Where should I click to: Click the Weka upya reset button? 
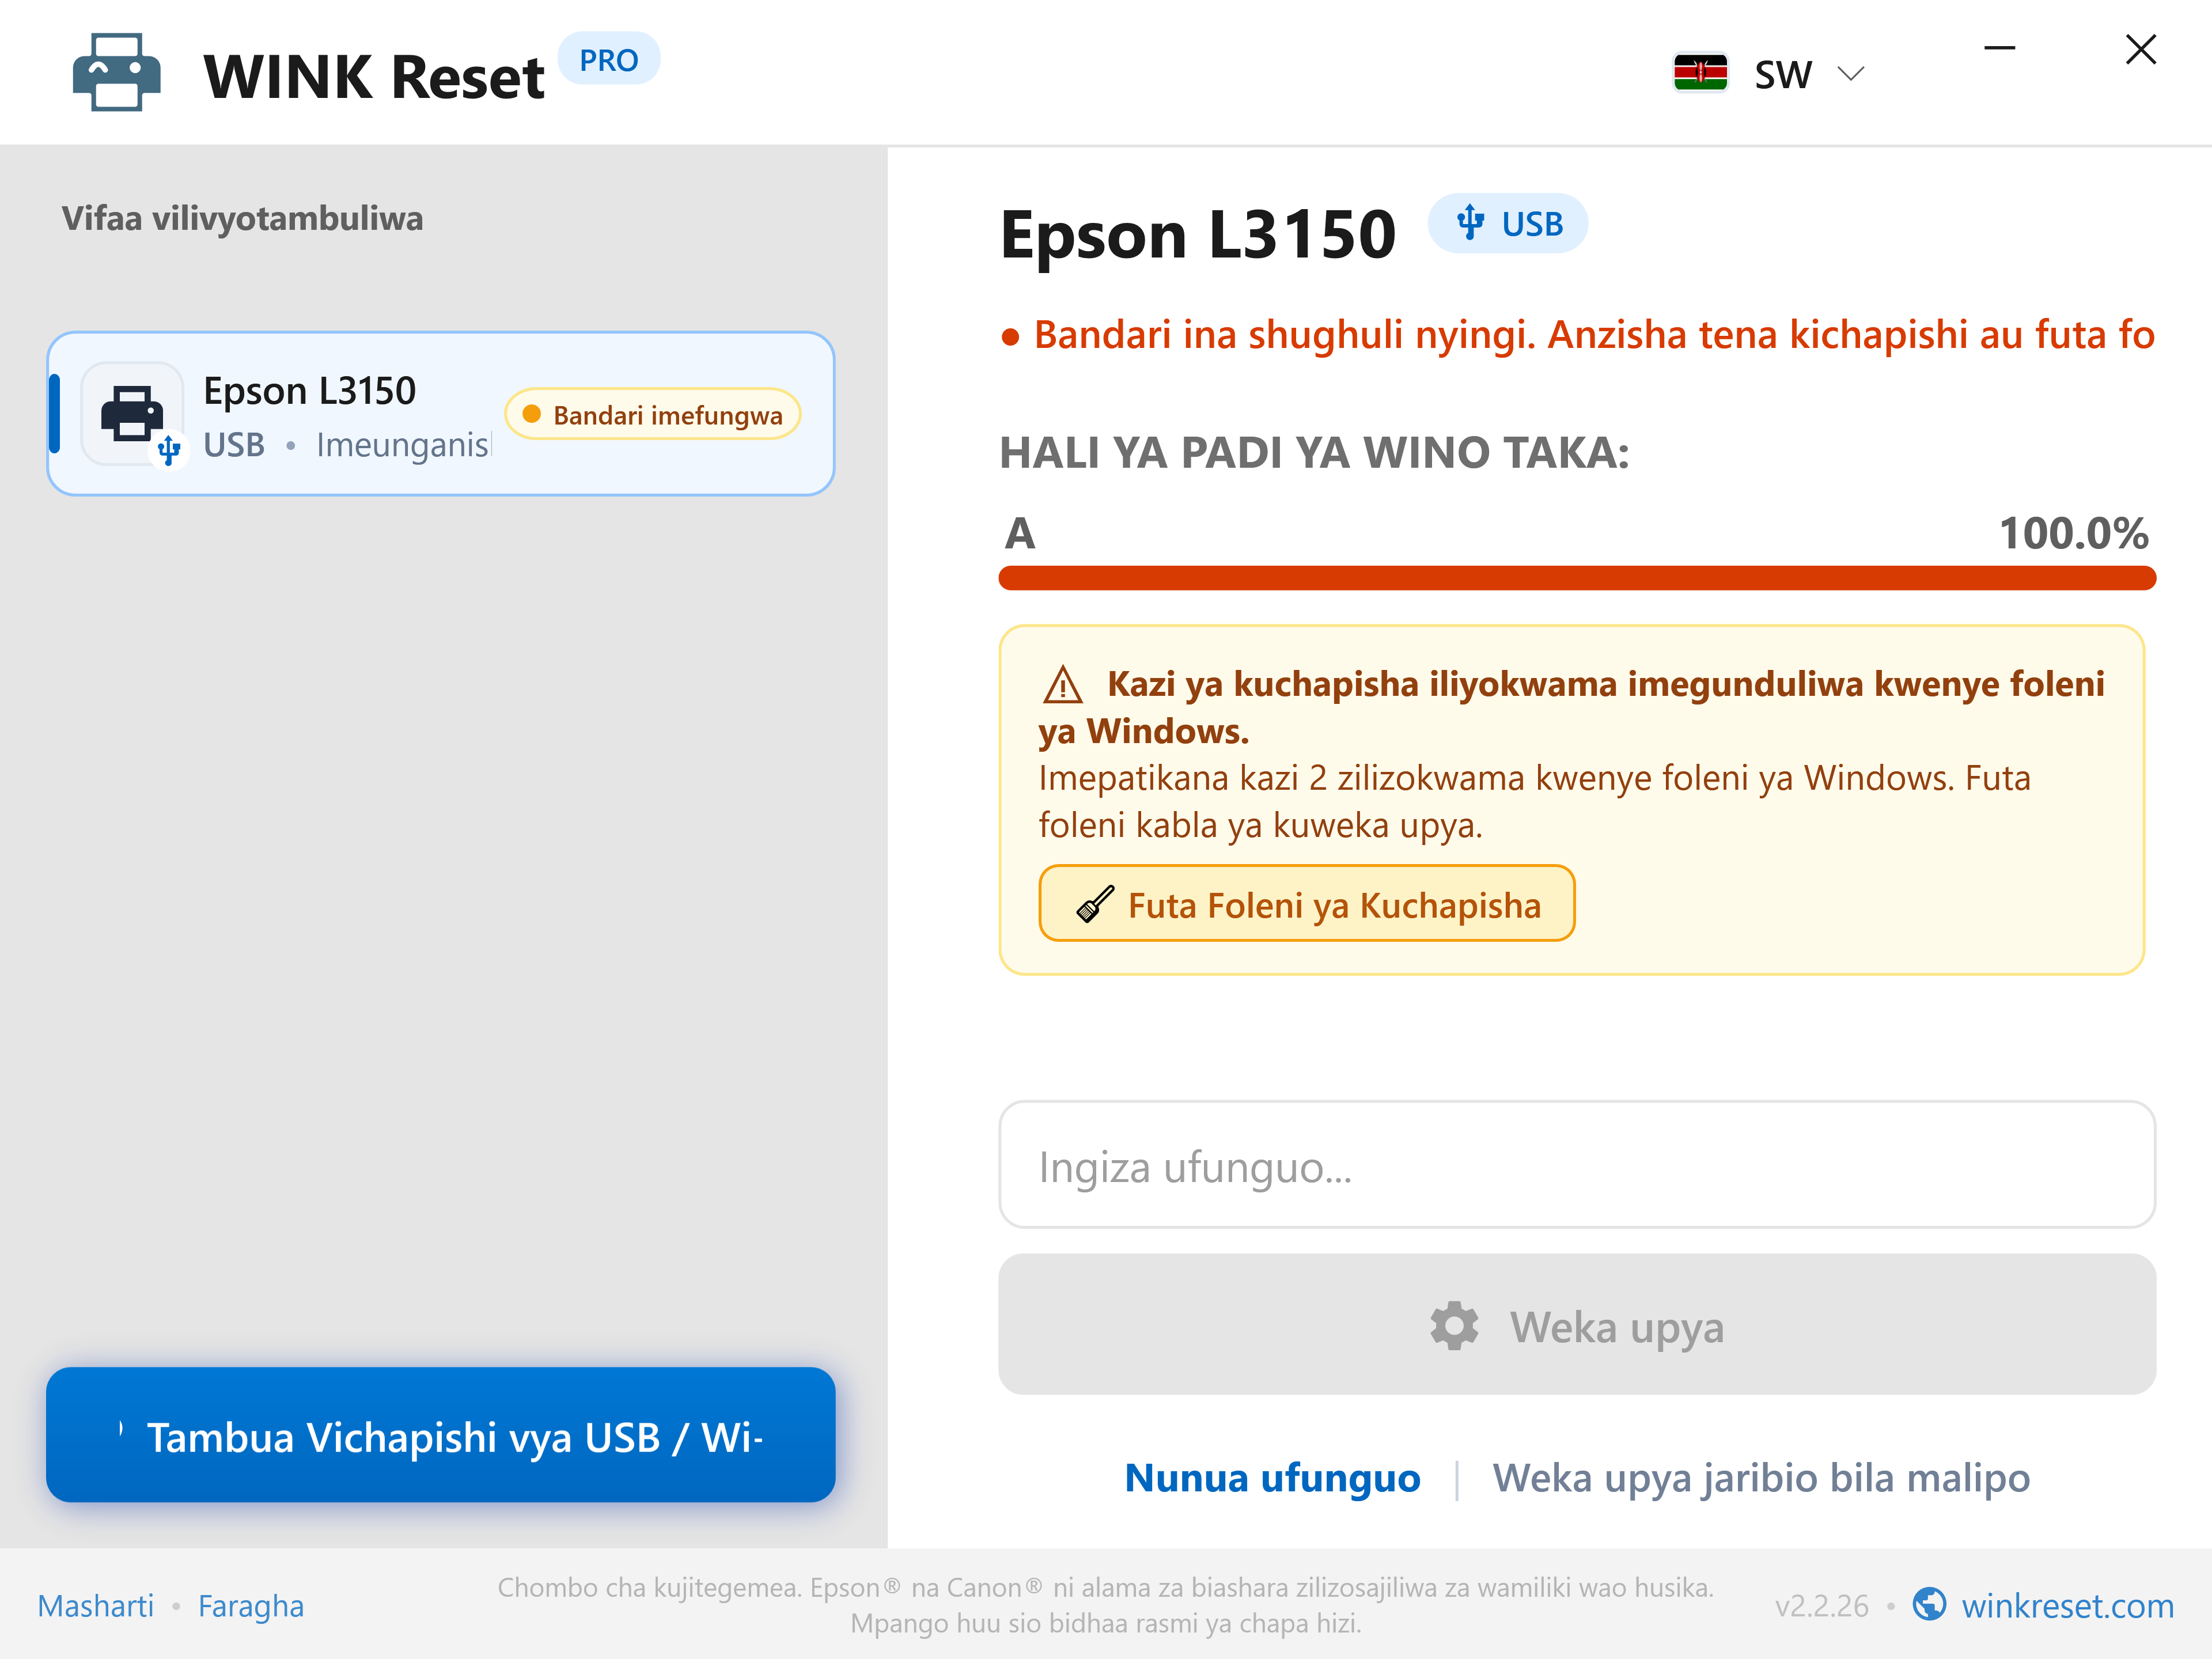tap(1576, 1325)
